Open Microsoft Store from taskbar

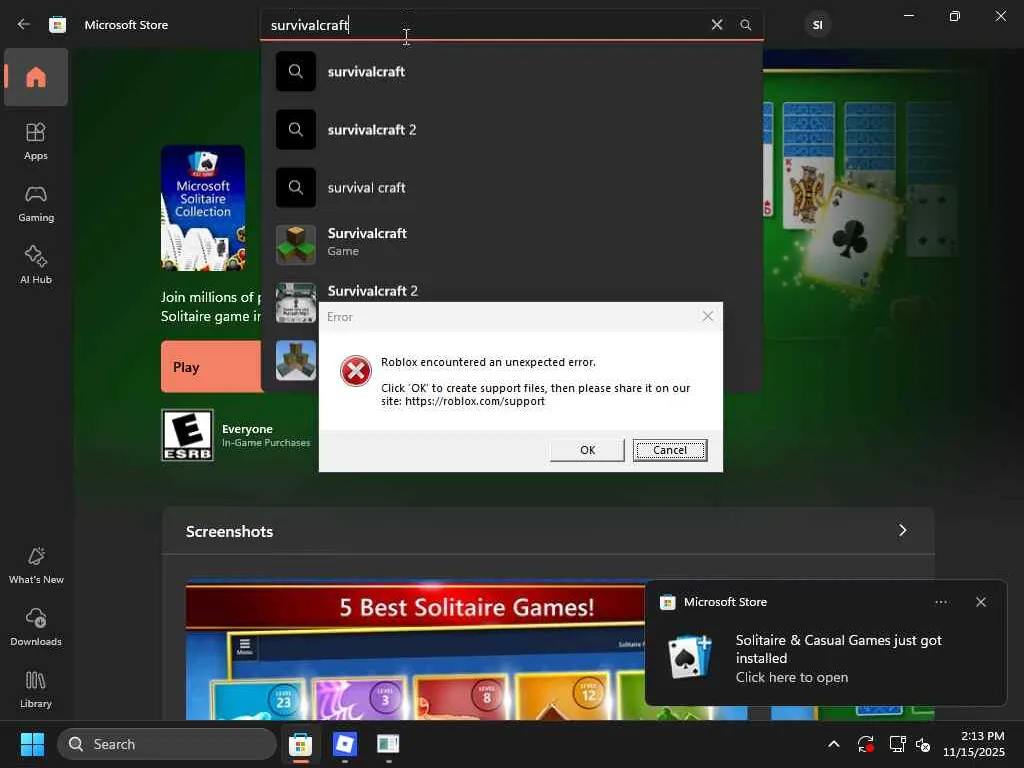point(300,744)
